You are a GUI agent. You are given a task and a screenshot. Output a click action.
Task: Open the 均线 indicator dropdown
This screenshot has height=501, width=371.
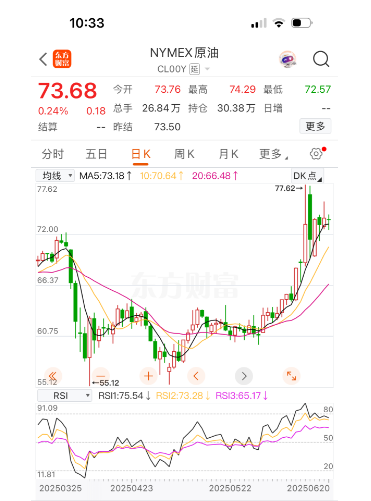point(55,176)
